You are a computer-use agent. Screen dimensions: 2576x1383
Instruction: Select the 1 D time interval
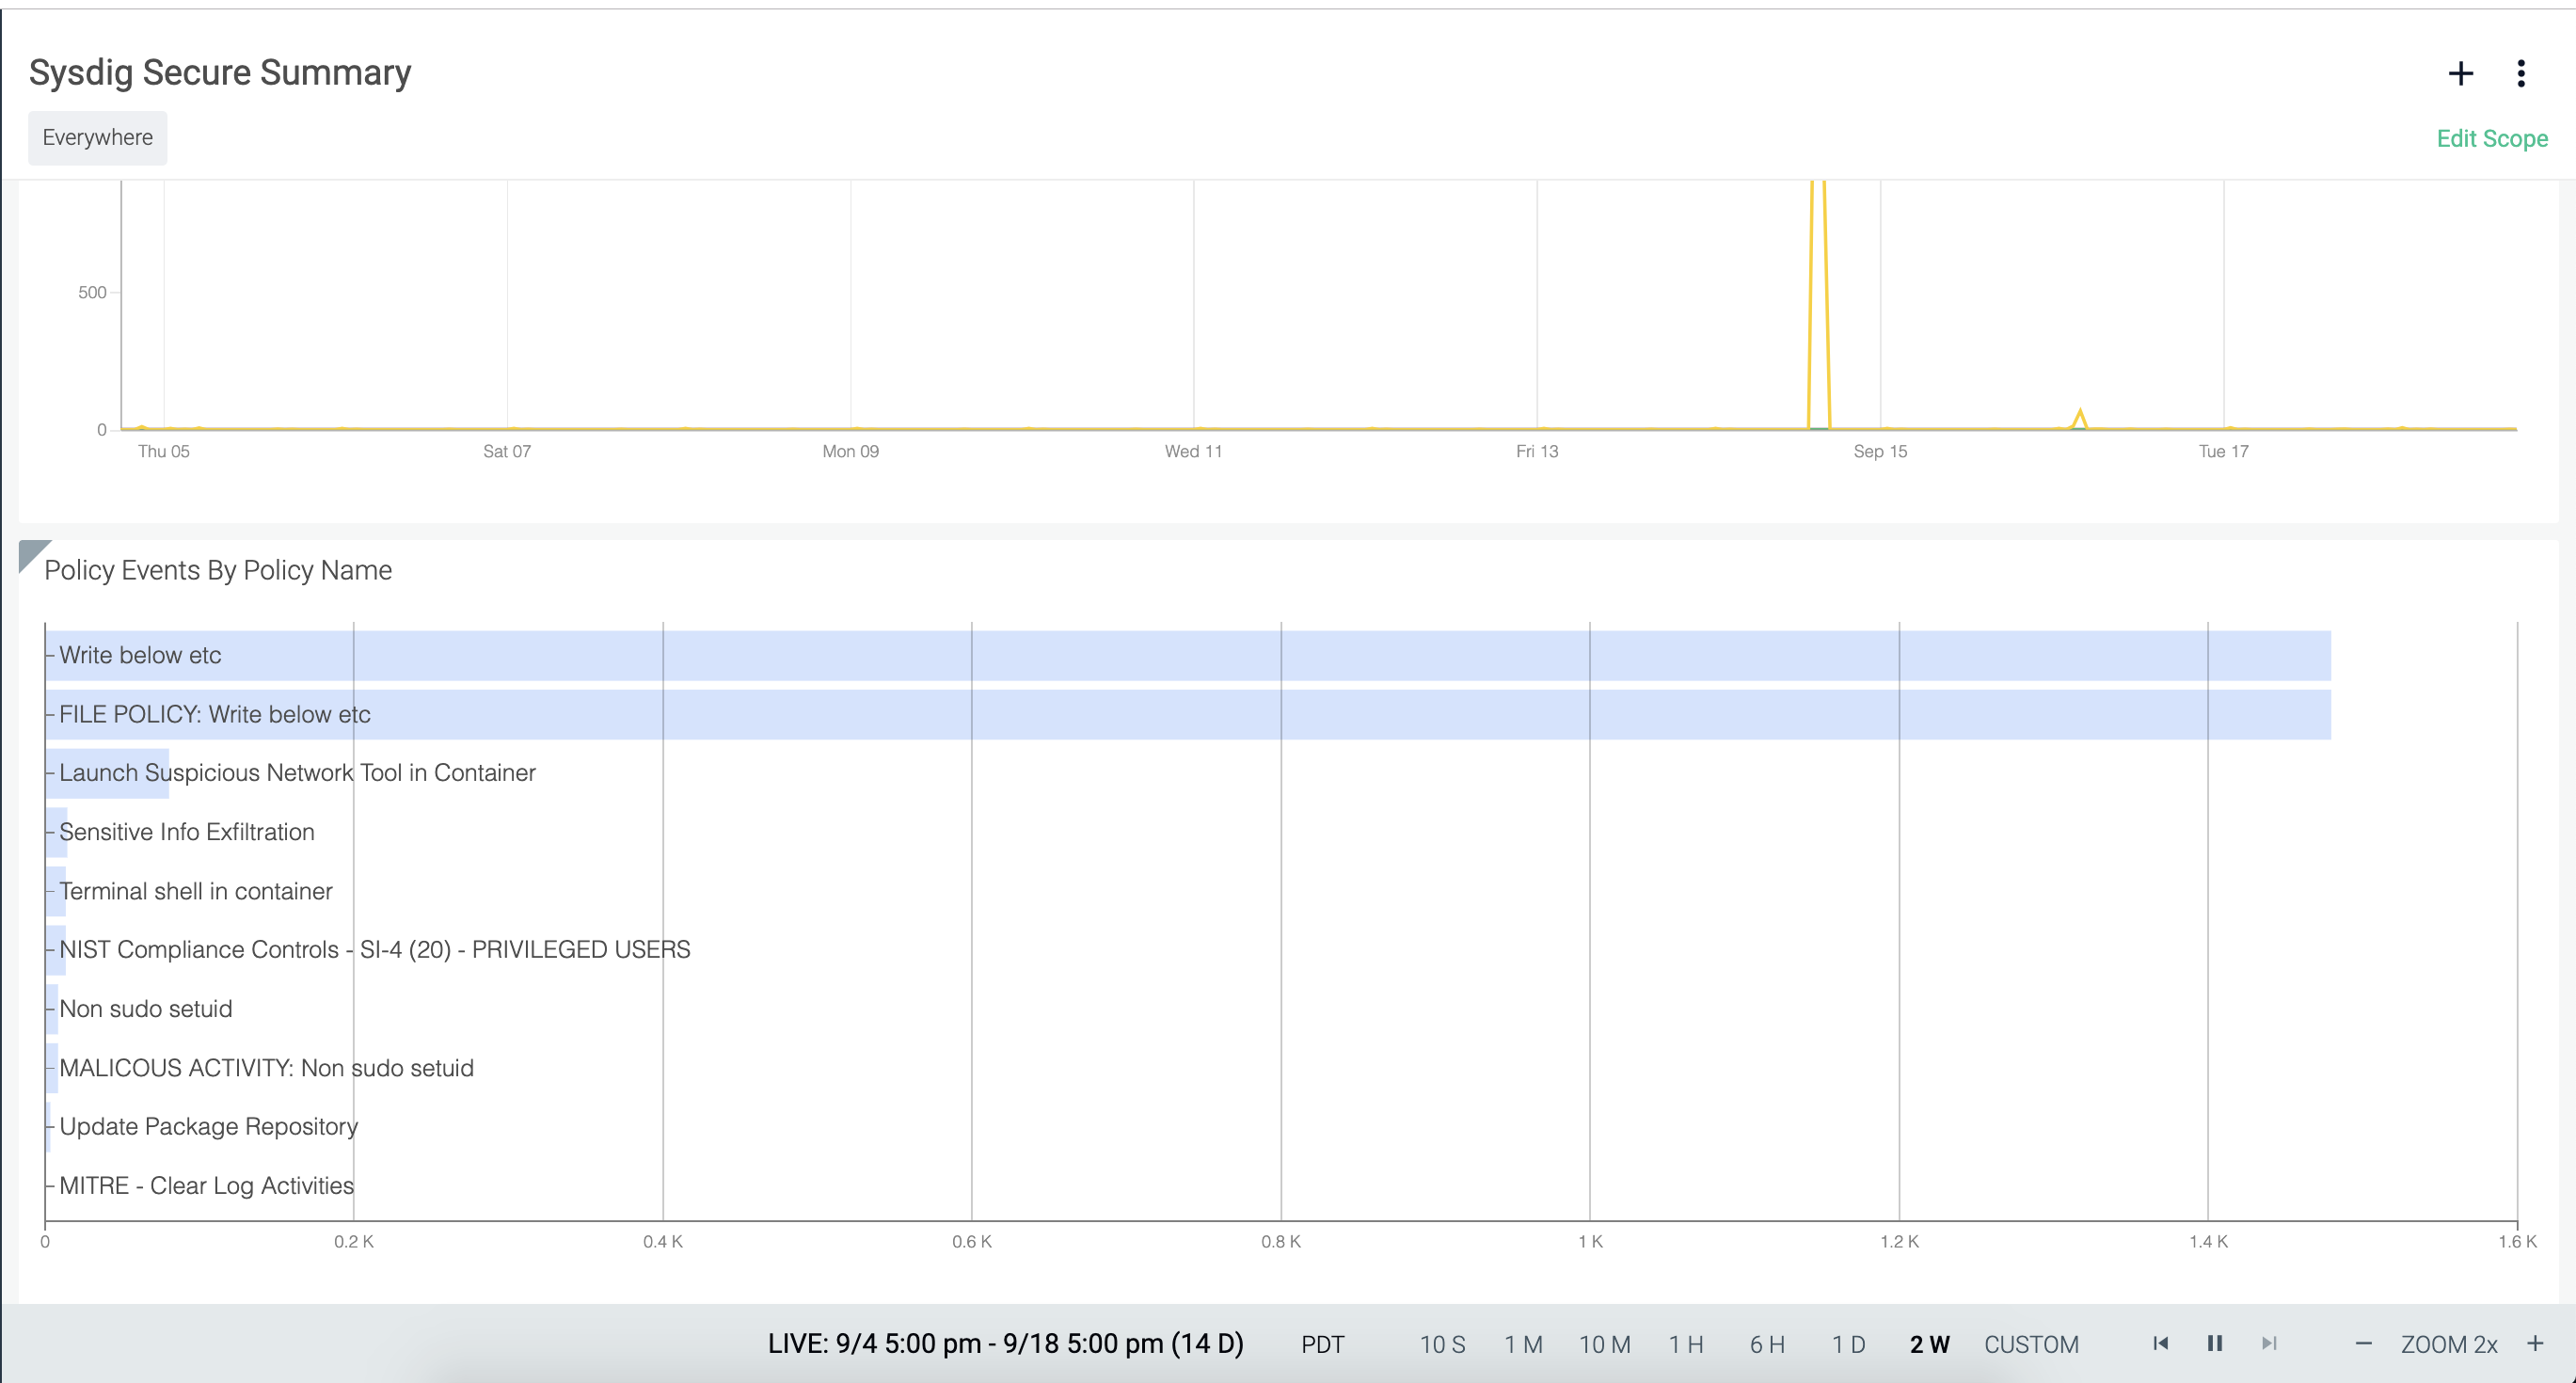(1848, 1344)
